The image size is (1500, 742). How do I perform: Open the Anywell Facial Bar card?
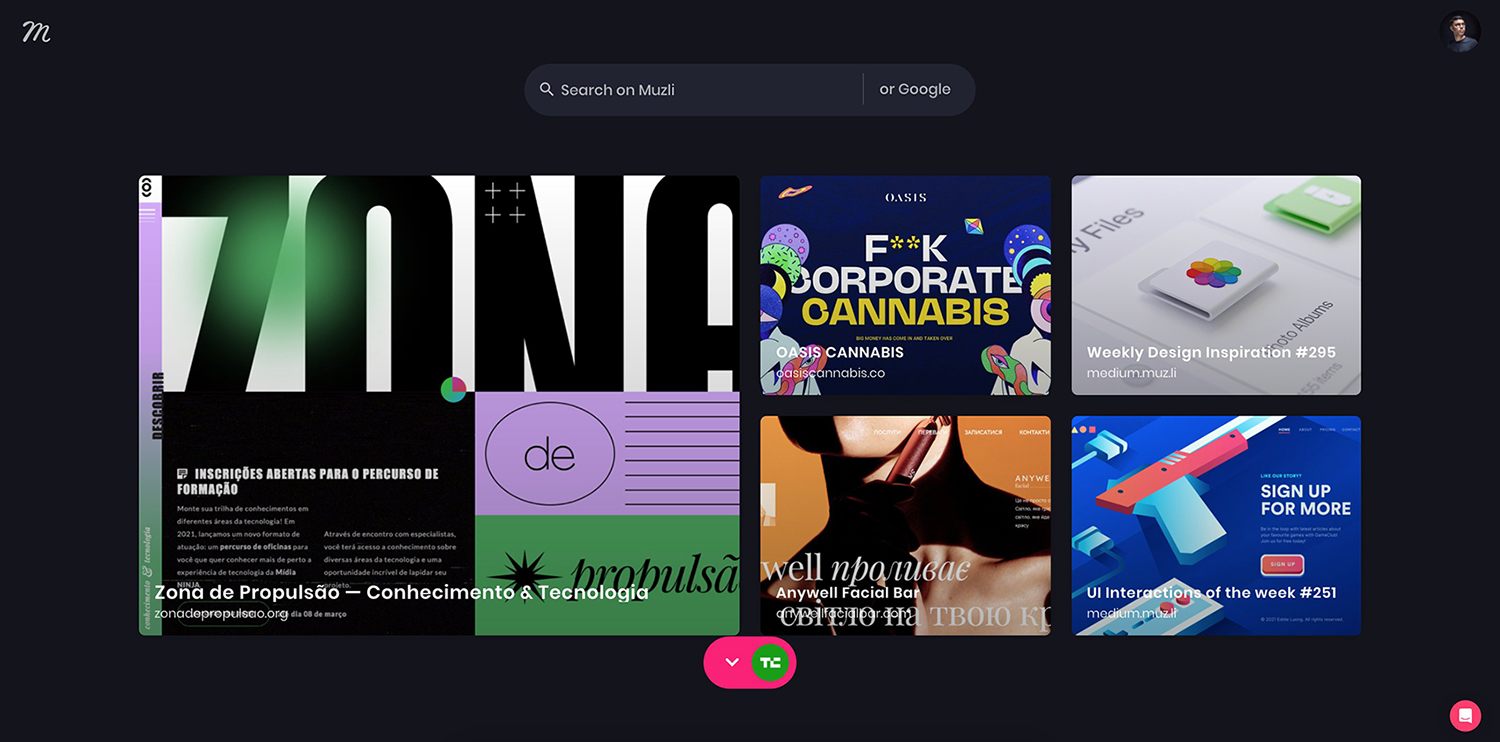pyautogui.click(x=905, y=525)
